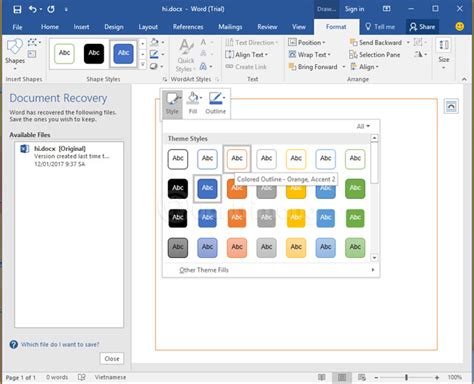Open 'Which file do I want to save?' link
The height and width of the screenshot is (384, 474).
[60, 344]
